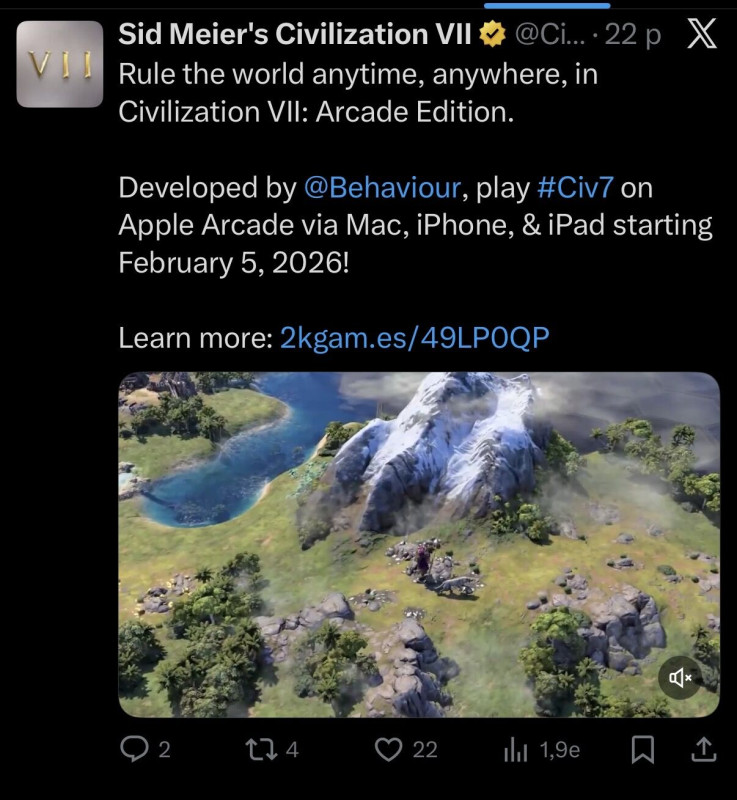Share the post via upload arrow icon
737x800 pixels.
pos(704,749)
